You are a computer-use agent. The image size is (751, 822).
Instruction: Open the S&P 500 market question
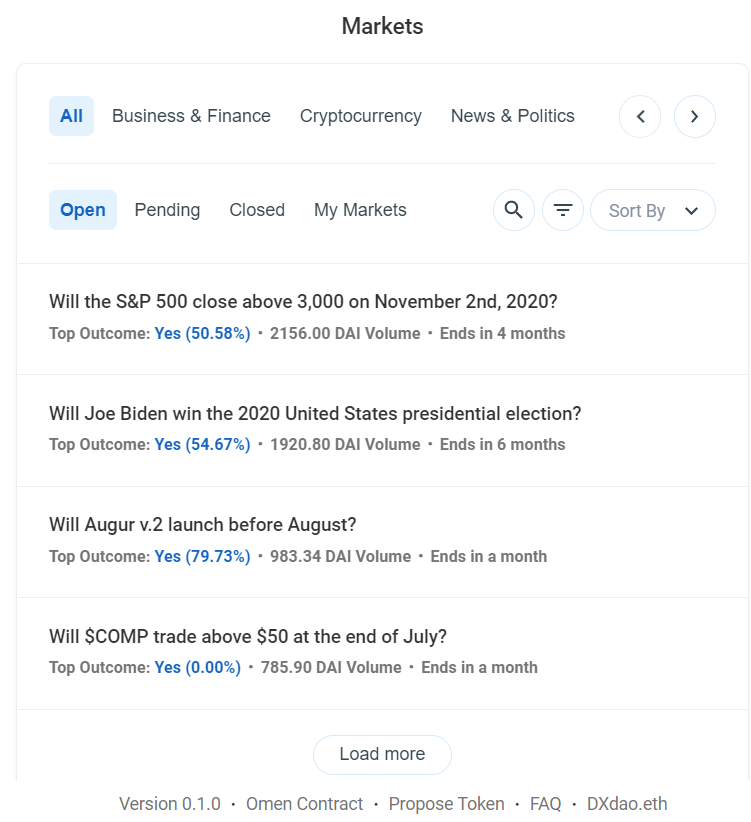pyautogui.click(x=303, y=302)
